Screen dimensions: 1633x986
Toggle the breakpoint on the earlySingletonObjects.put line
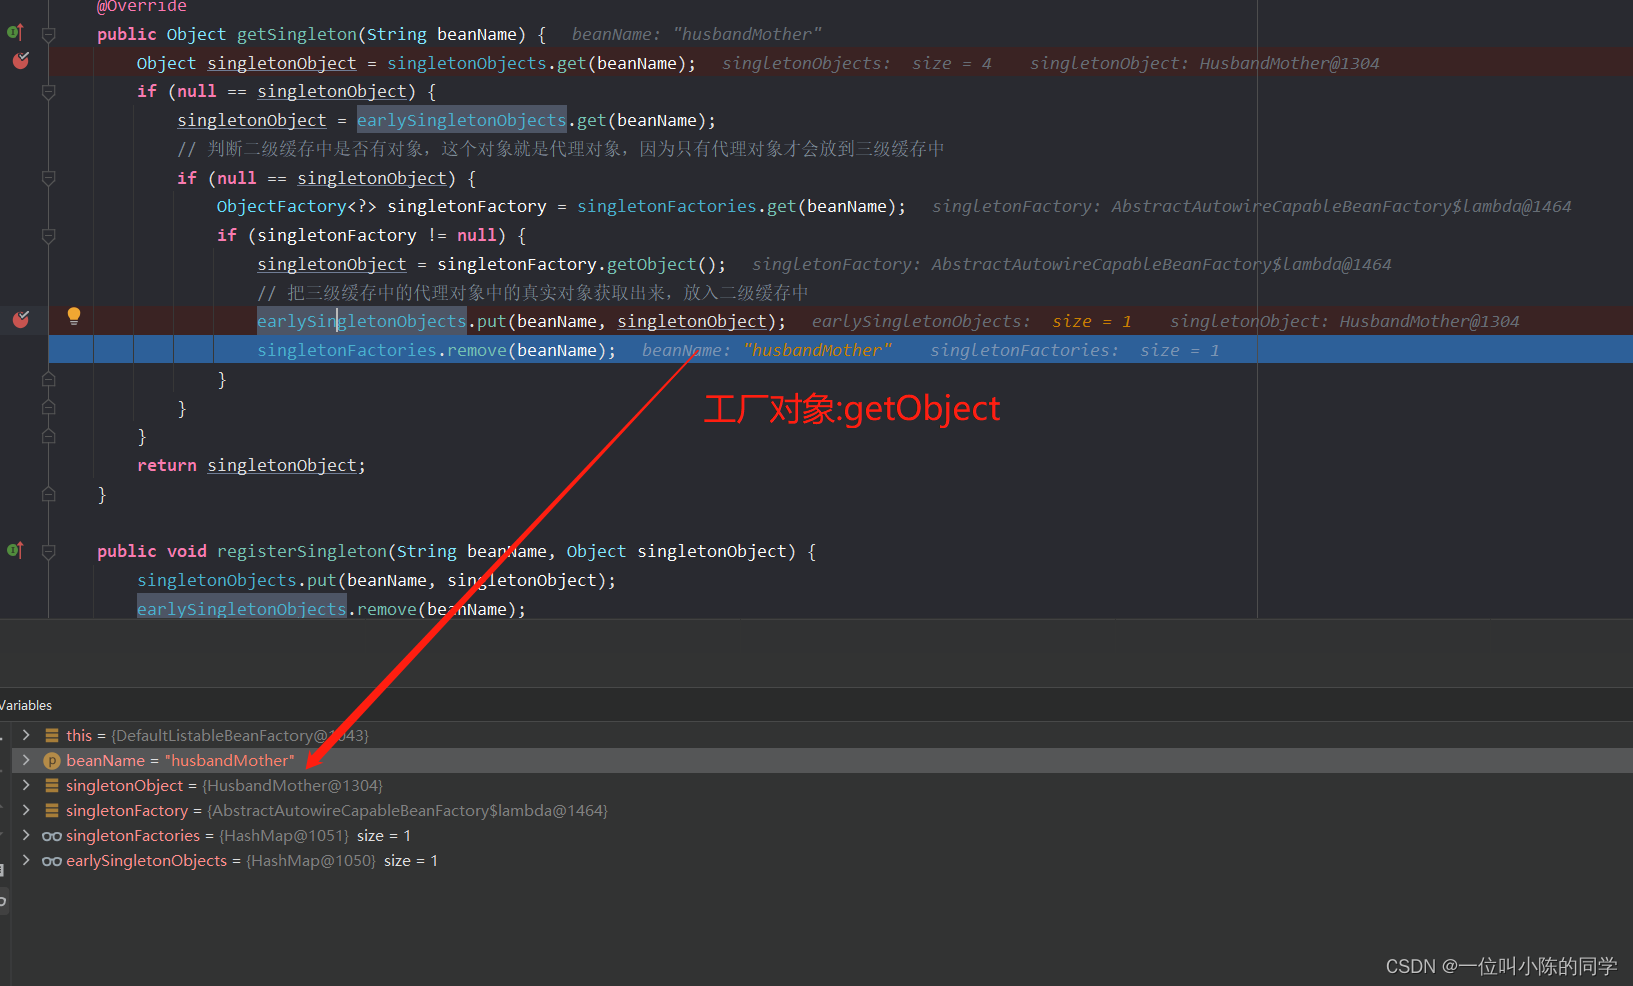21,319
